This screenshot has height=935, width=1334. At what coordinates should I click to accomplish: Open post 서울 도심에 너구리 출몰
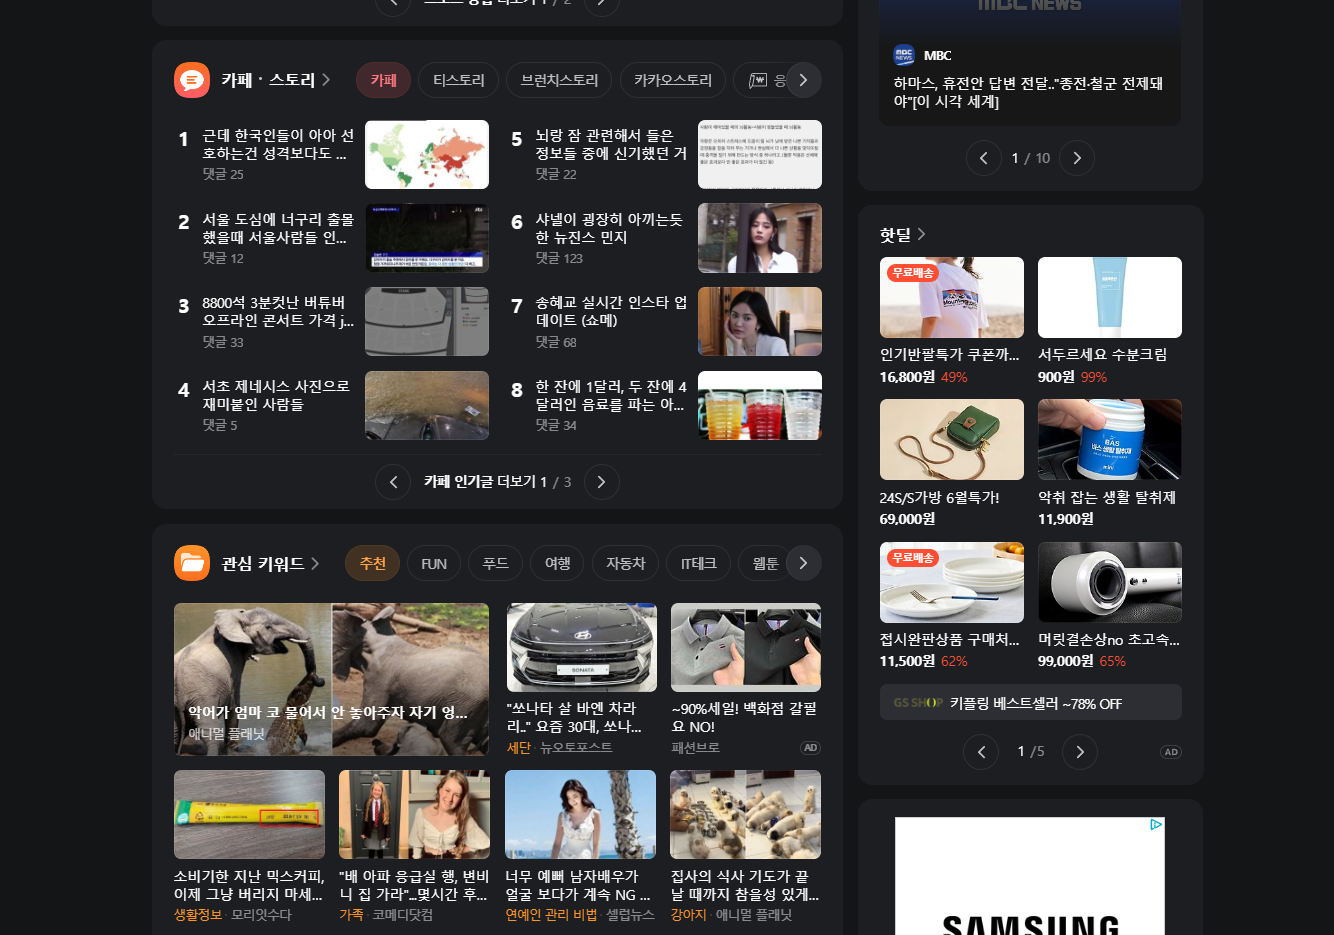coord(278,228)
